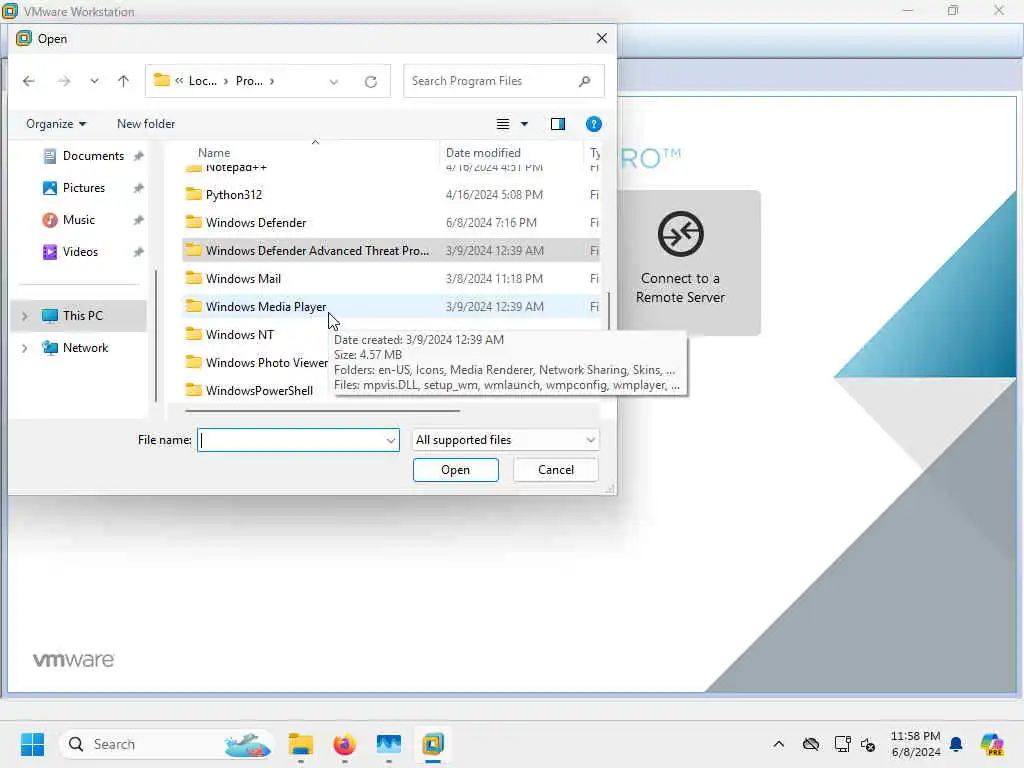Click the Loc breadcrumb segment

click(202, 81)
